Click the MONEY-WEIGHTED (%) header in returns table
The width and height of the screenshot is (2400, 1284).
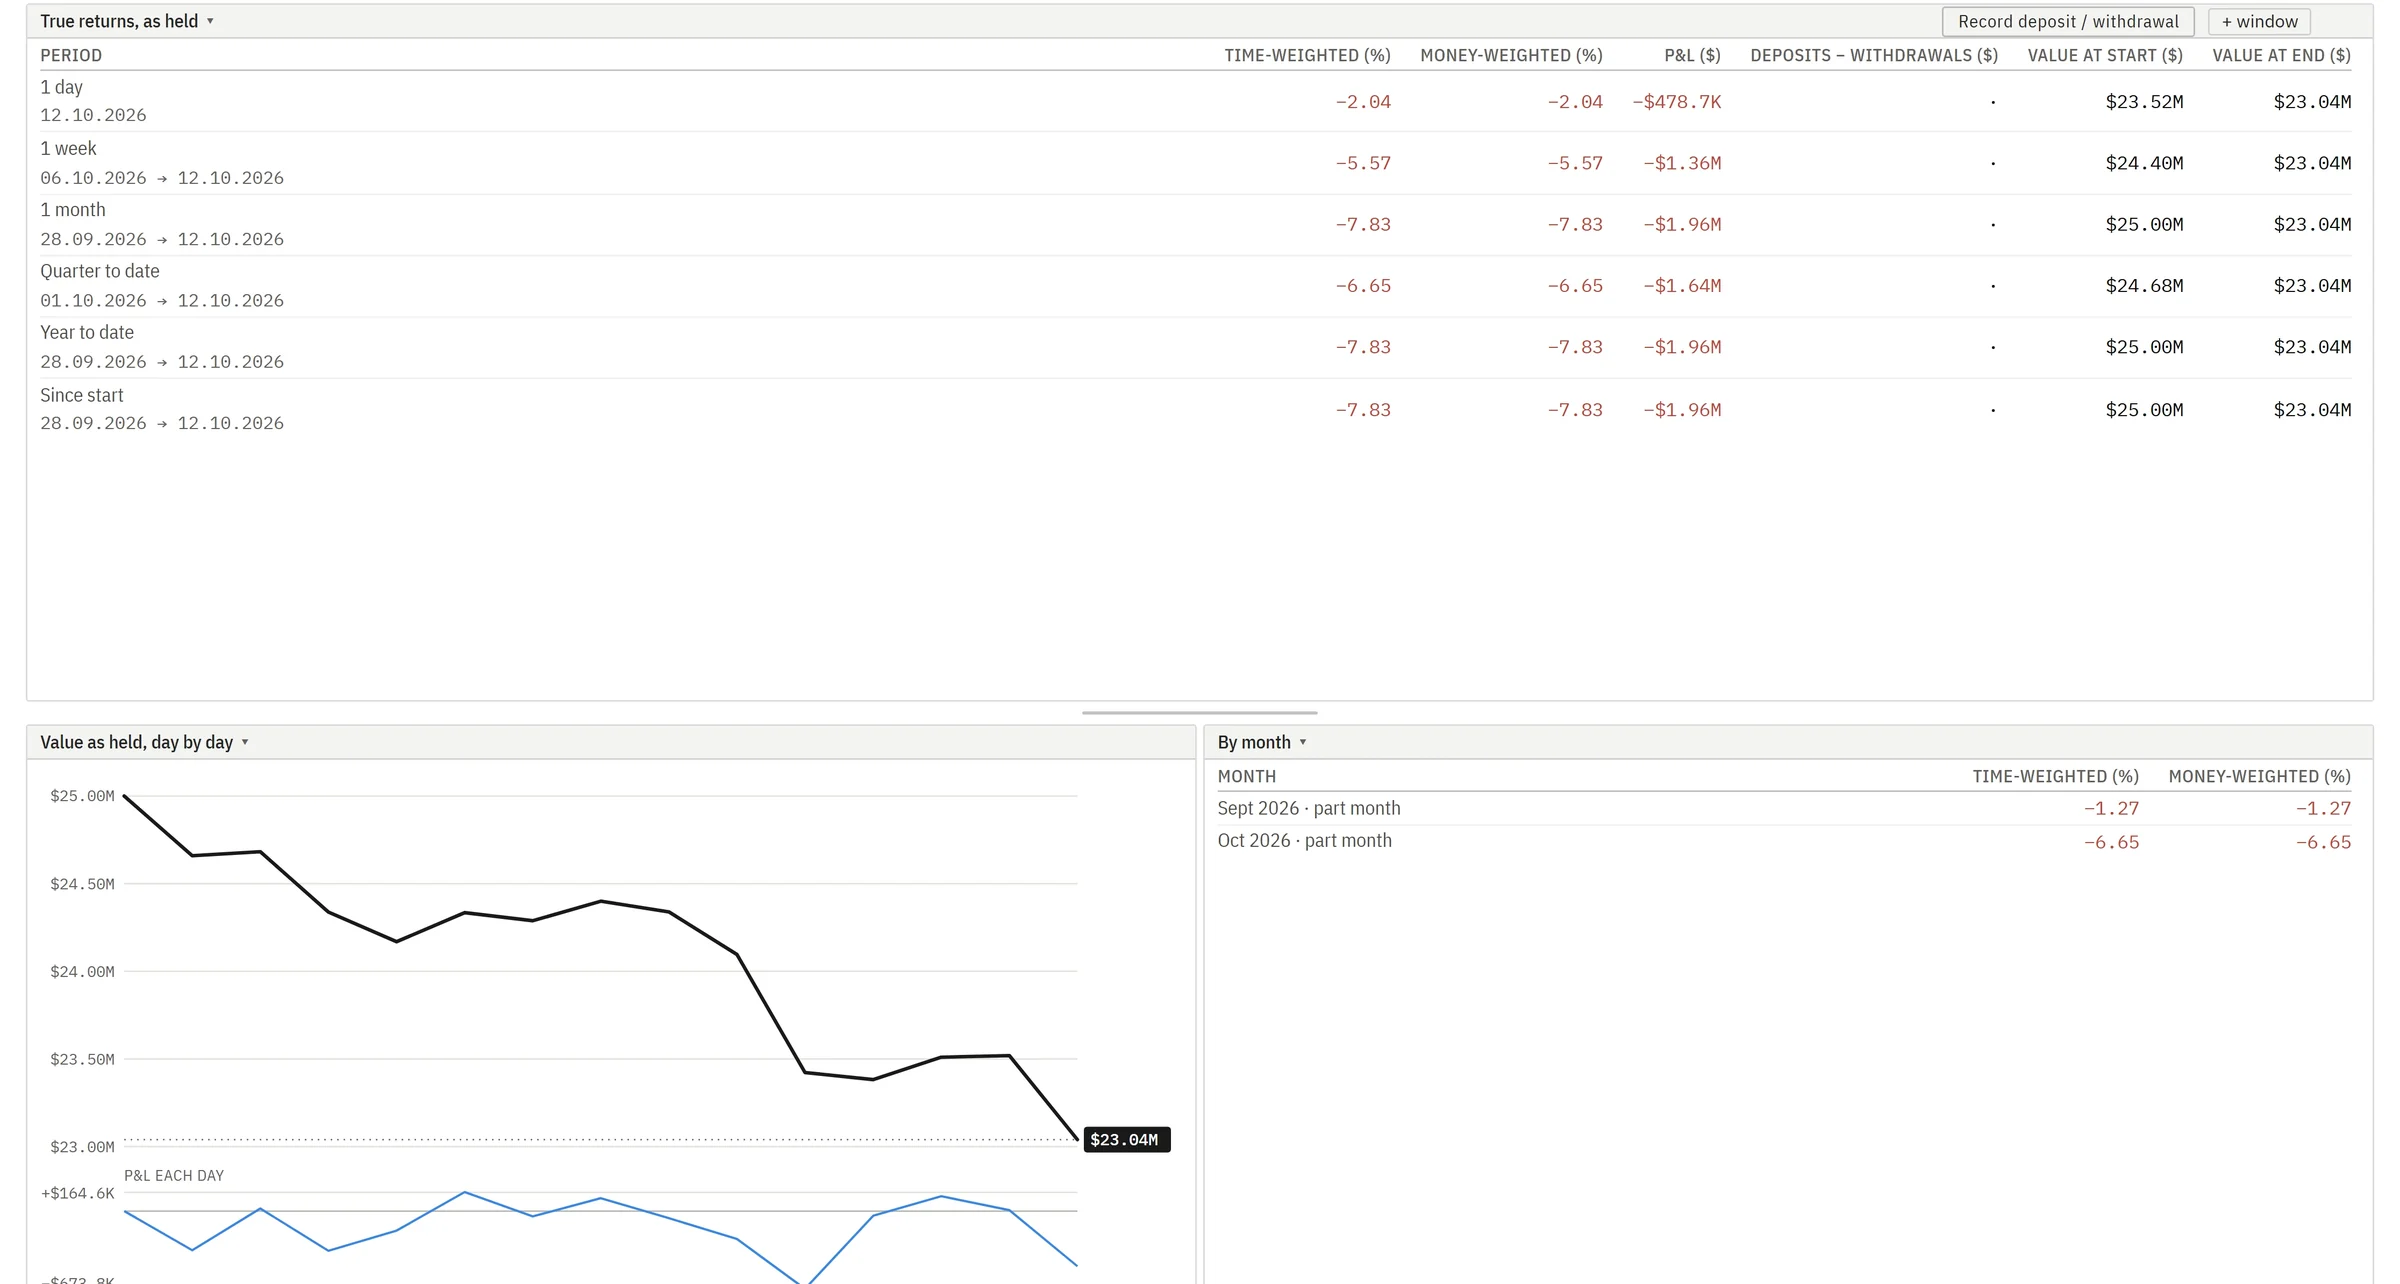pyautogui.click(x=1511, y=55)
